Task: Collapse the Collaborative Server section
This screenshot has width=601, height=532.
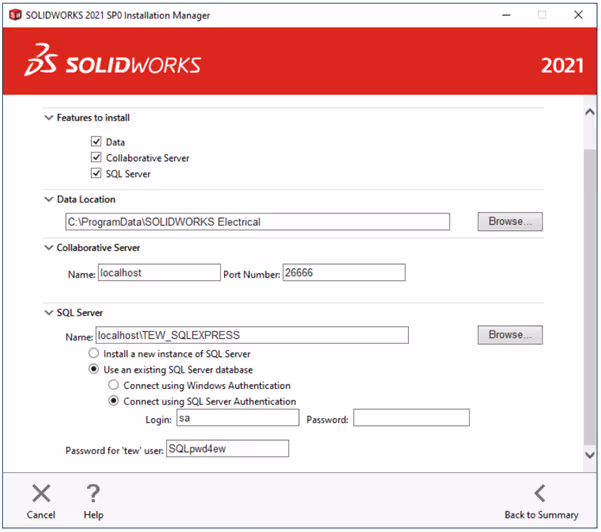Action: tap(49, 248)
